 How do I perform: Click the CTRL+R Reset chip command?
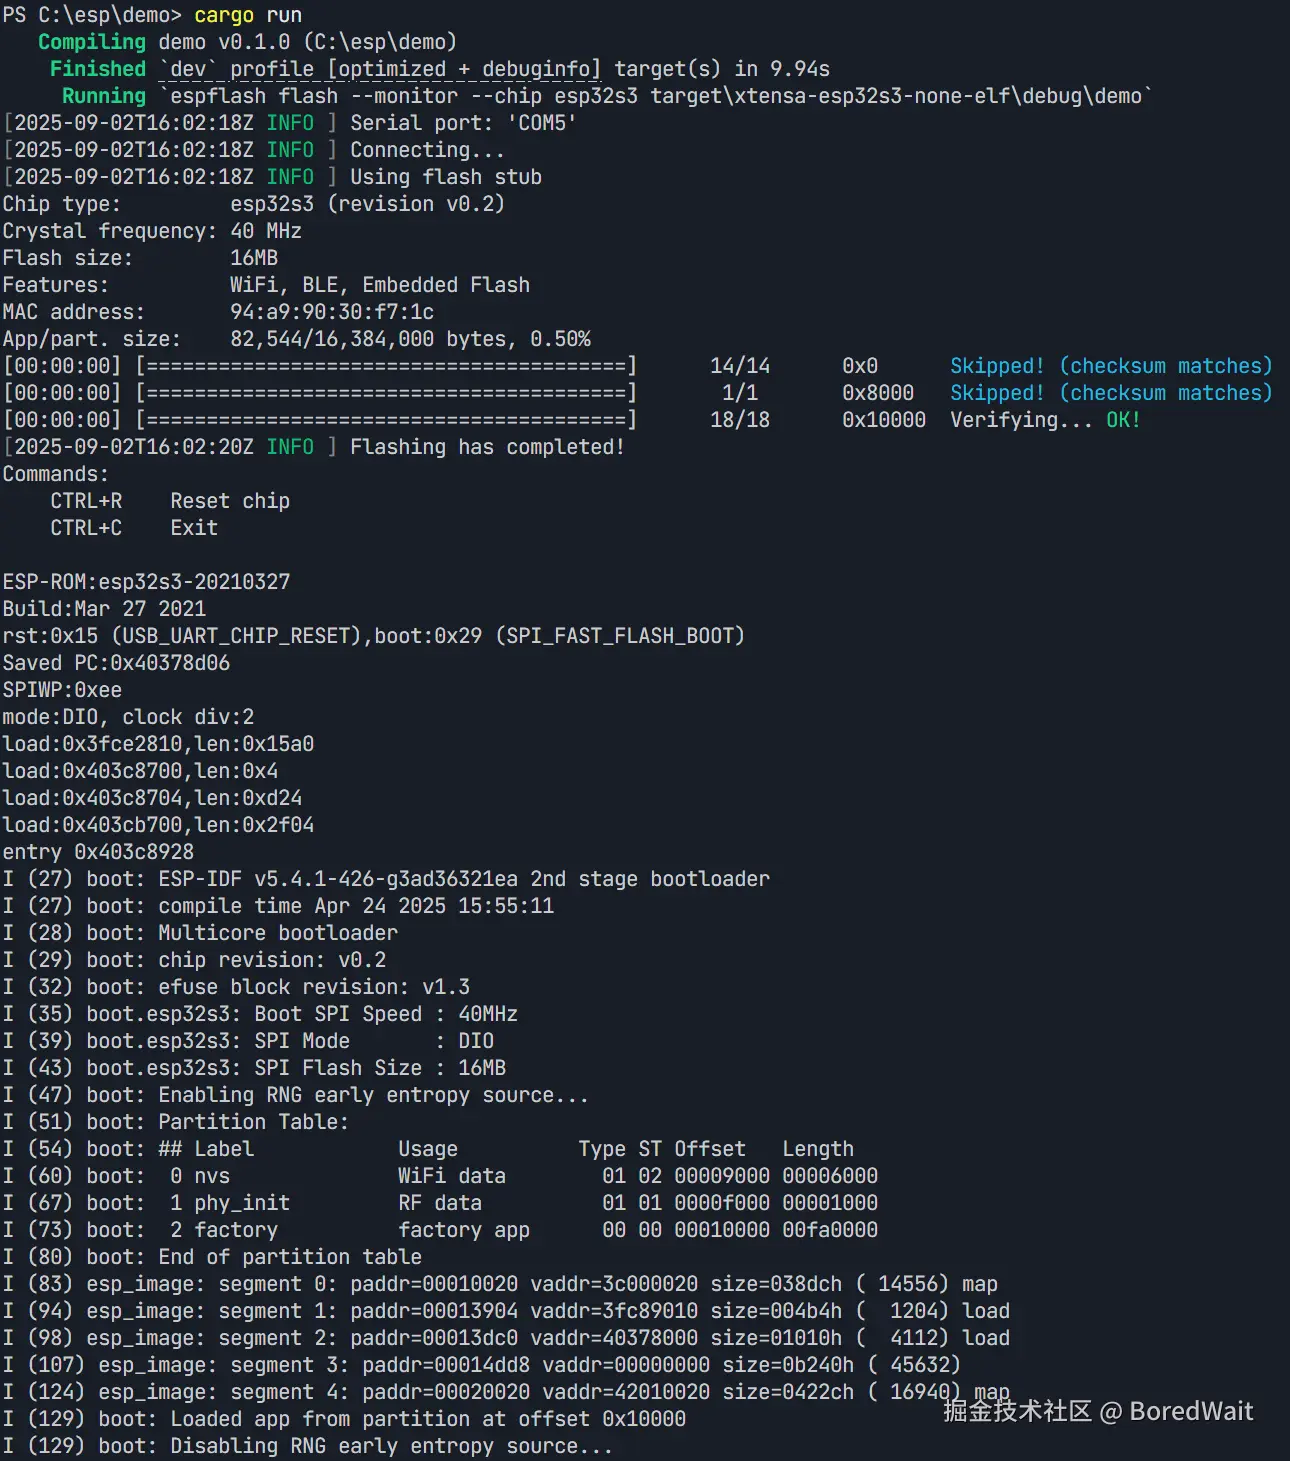pos(170,501)
